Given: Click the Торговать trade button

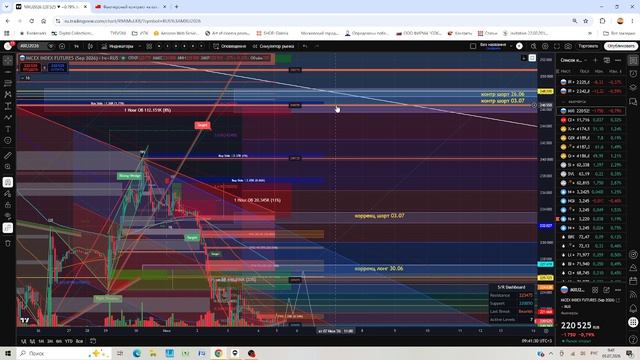Looking at the screenshot, I should [588, 46].
